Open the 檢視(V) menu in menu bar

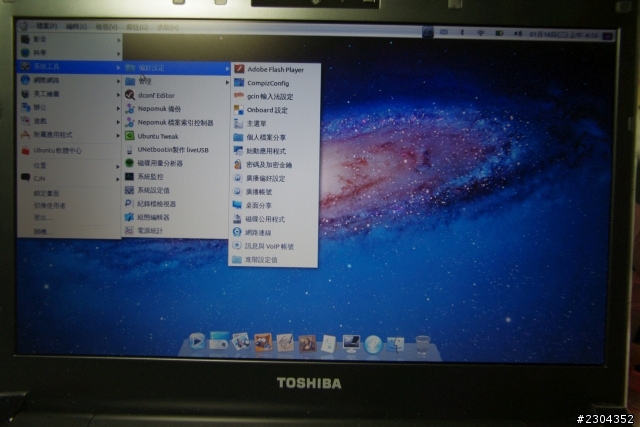tap(107, 27)
